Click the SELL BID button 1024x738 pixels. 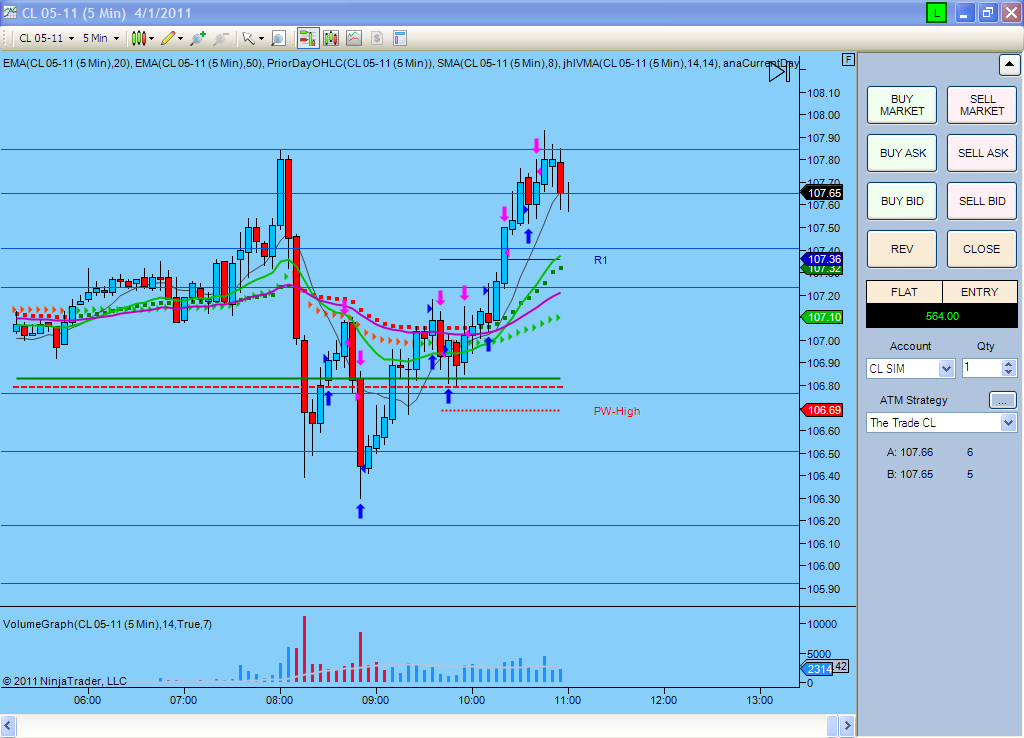(982, 201)
